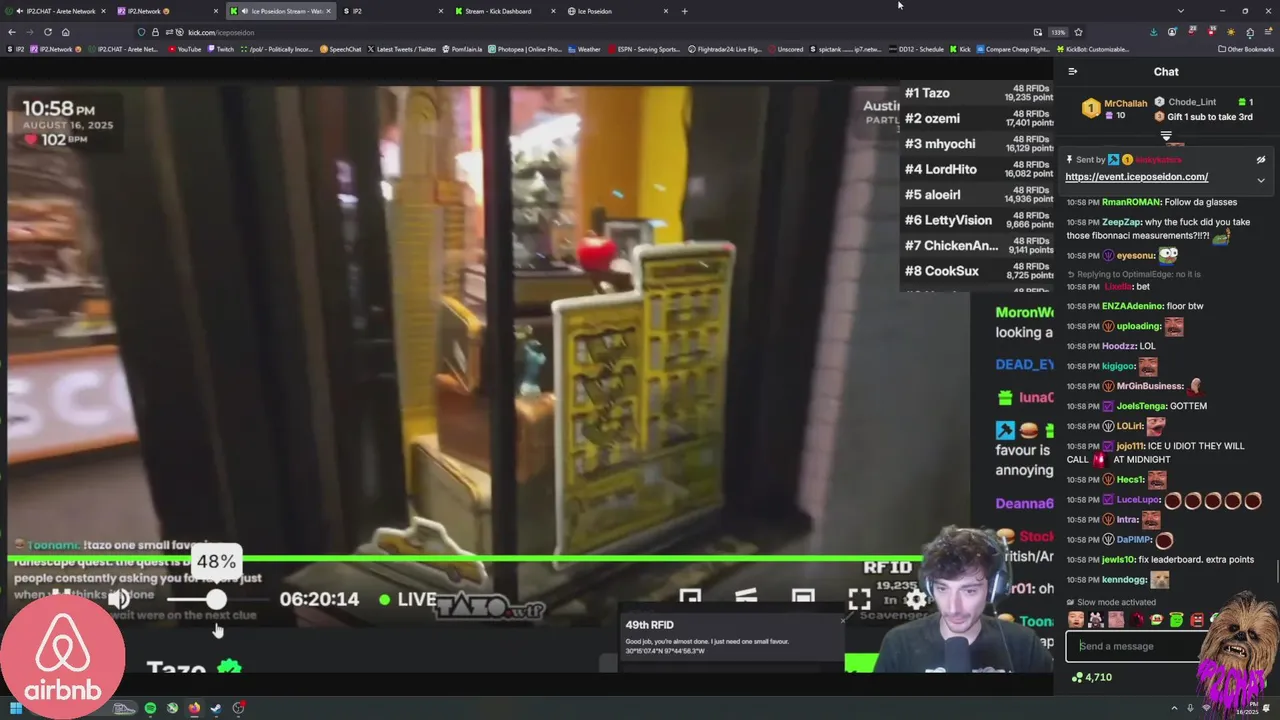
Task: Expand the list all tabs chevron
Action: 1181,11
